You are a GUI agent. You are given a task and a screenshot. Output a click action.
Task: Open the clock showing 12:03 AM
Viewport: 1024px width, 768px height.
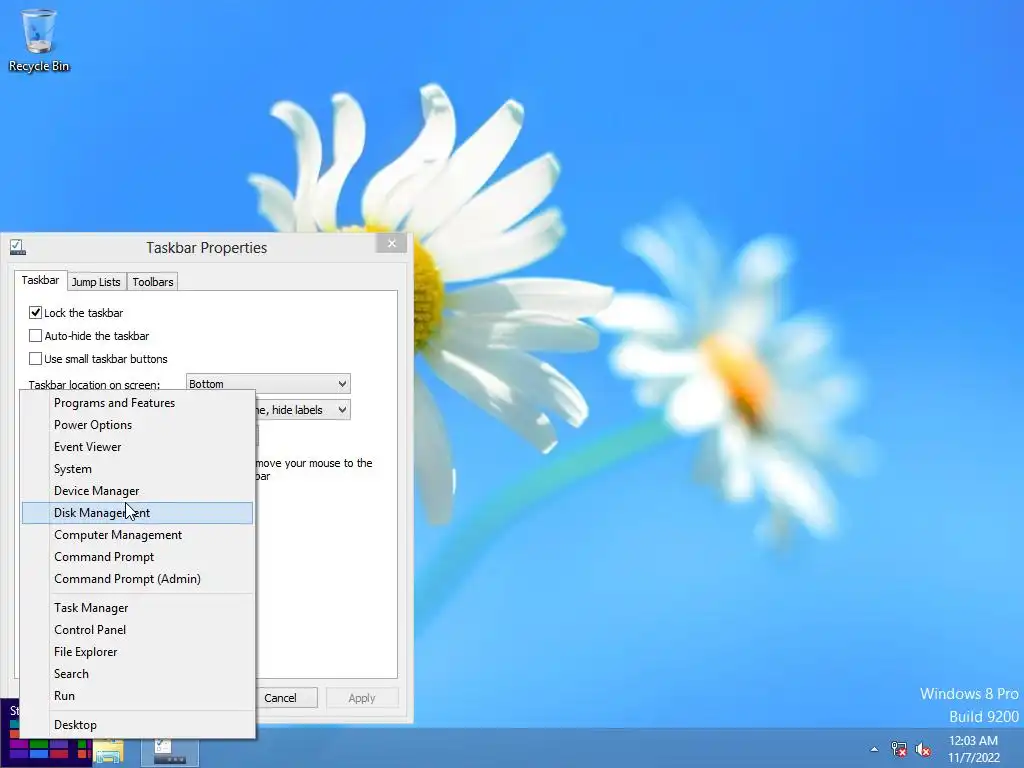tap(973, 749)
